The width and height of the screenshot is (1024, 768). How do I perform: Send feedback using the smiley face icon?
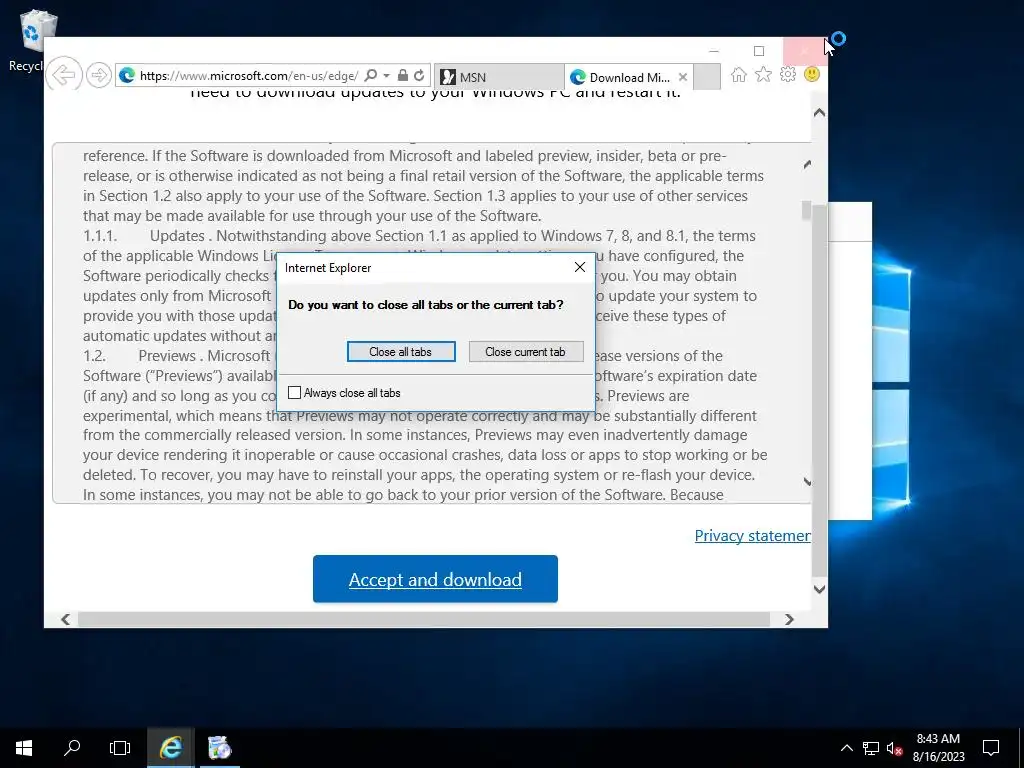click(x=812, y=74)
